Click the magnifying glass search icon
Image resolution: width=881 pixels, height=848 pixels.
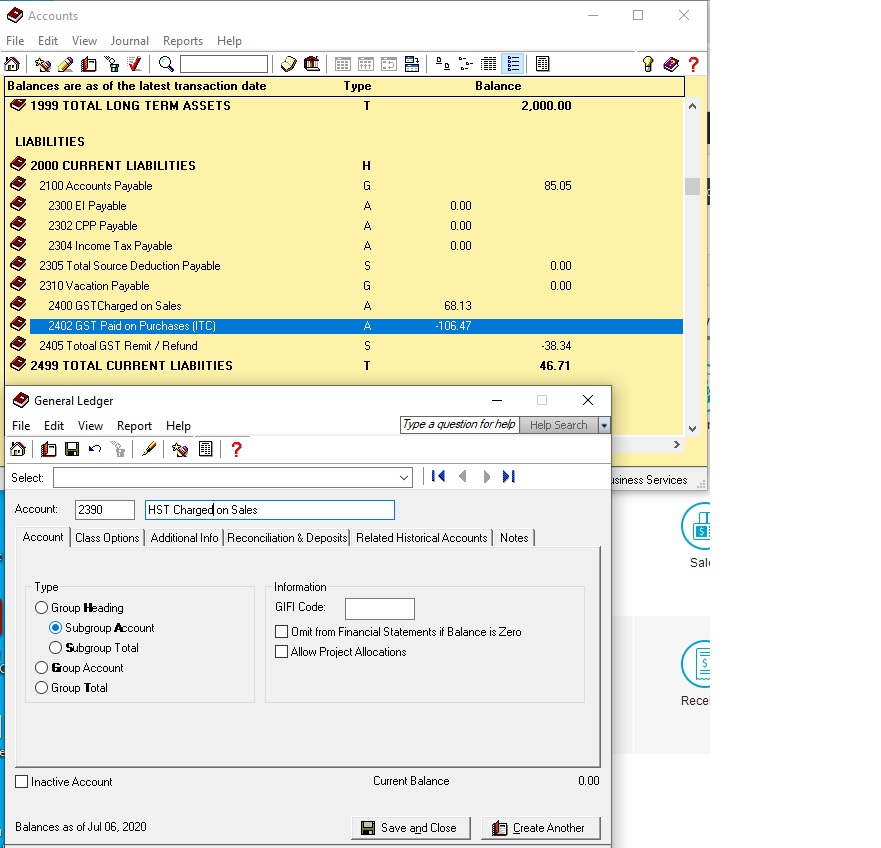coord(166,64)
